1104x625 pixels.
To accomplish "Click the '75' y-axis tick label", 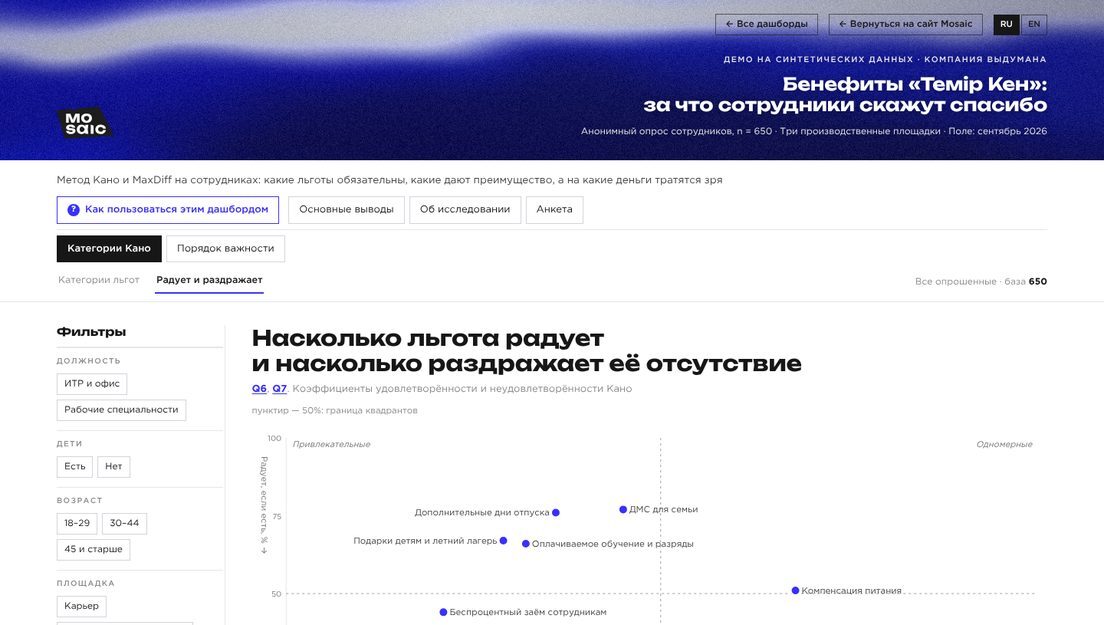I will pos(277,517).
